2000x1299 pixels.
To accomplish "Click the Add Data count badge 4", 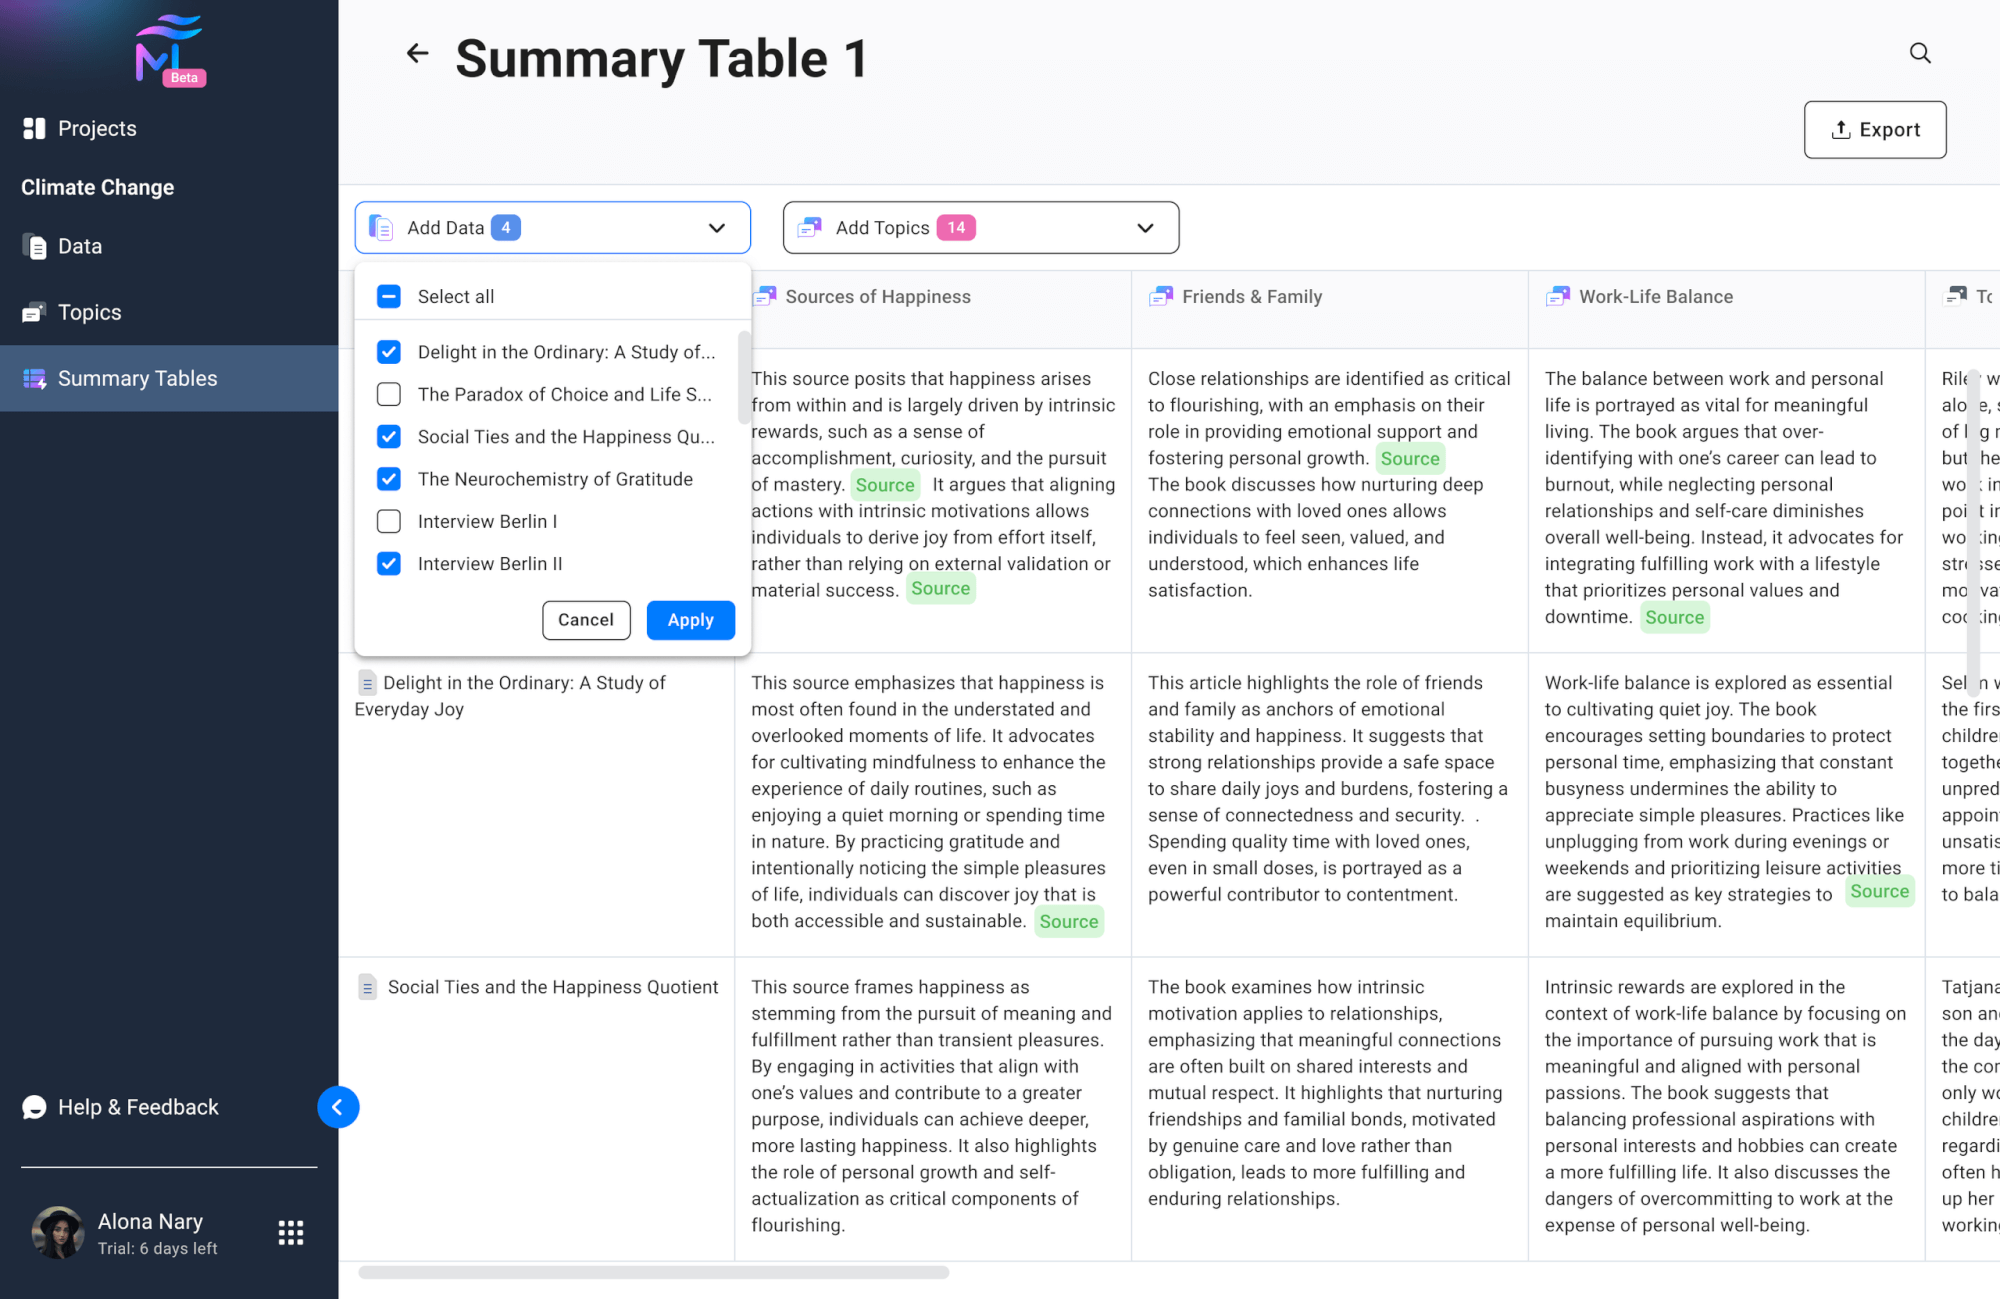I will point(506,228).
